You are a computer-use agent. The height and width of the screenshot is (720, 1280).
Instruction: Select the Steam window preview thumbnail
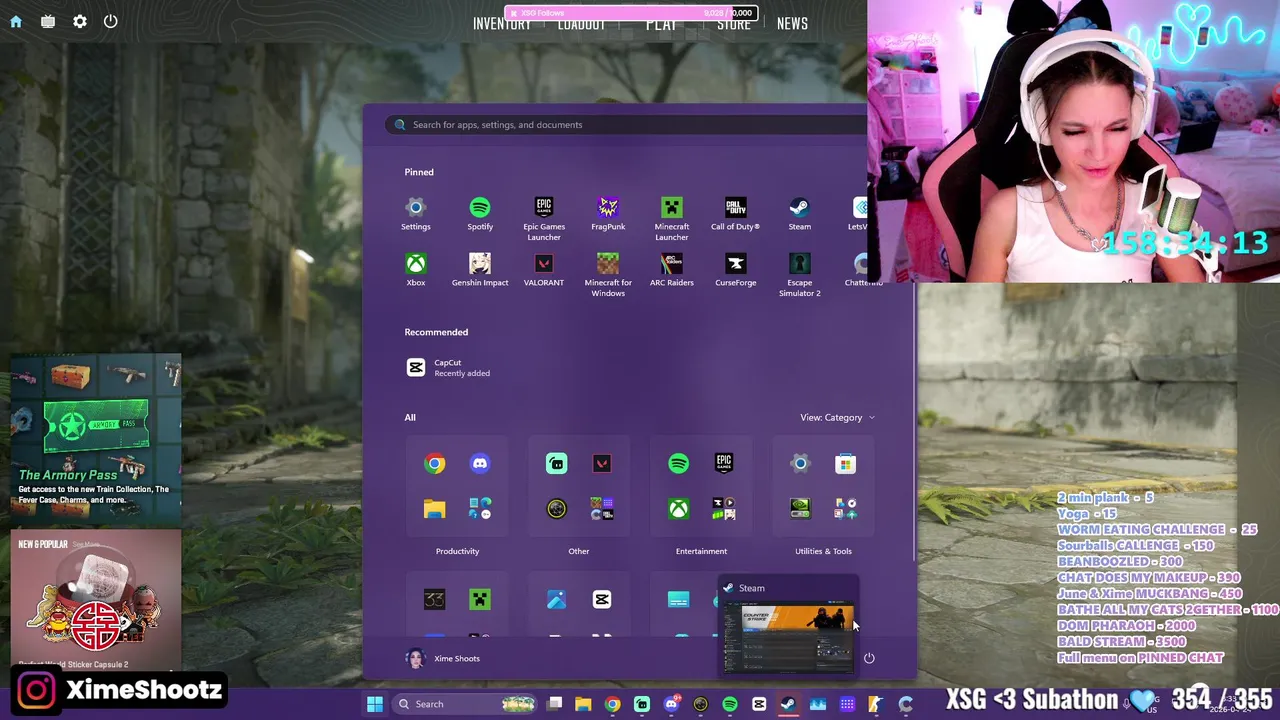788,637
